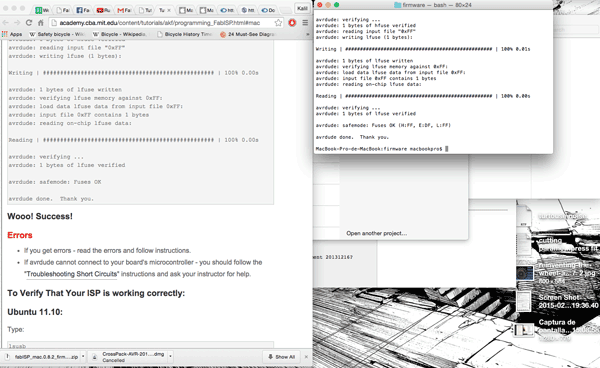Close the active Tutorial browser tab
This screenshot has height=368, width=600.
(x=169, y=10)
